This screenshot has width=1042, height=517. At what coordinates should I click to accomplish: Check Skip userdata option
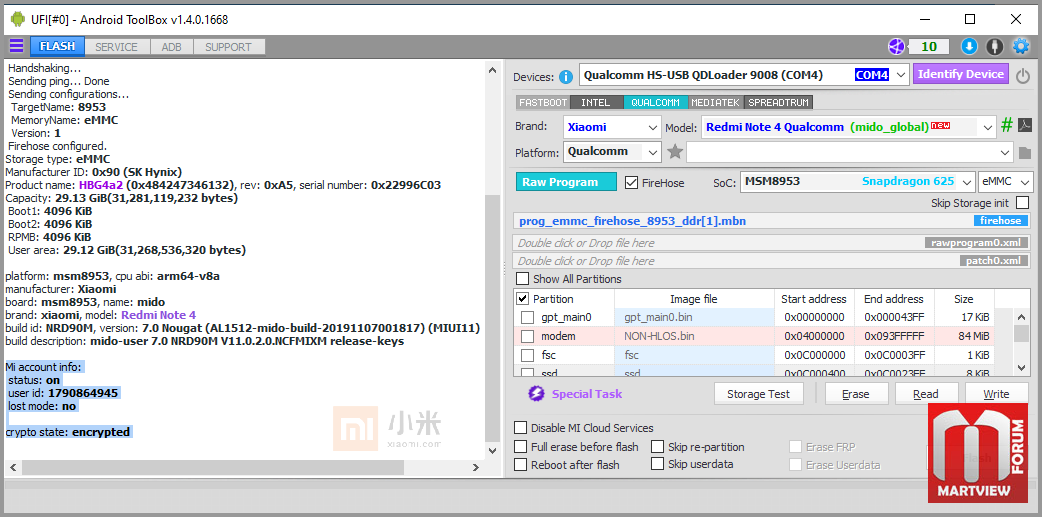pyautogui.click(x=657, y=464)
